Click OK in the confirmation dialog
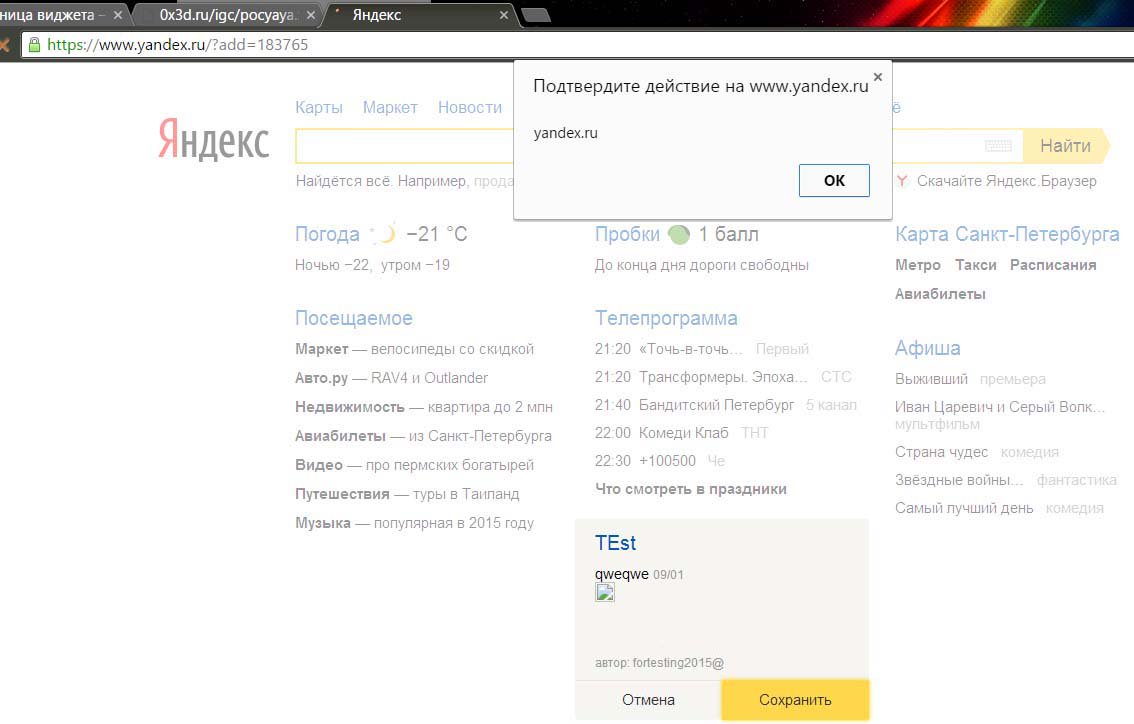 coord(834,180)
